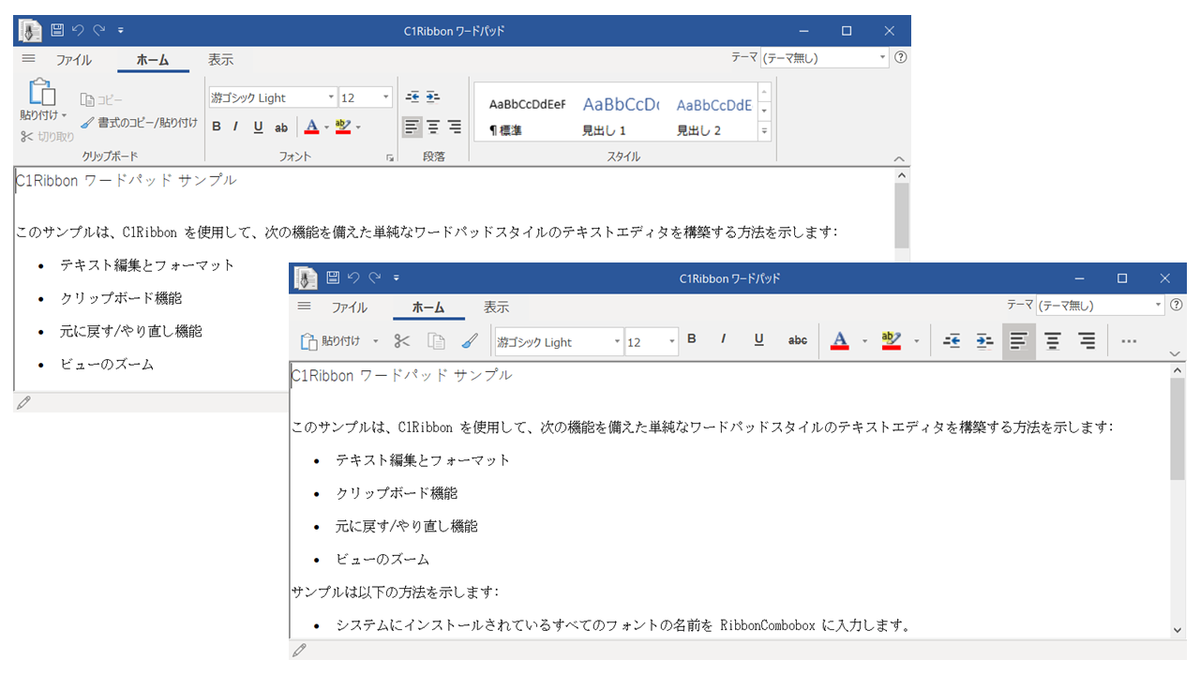Click the 切り取り cut button in the back window
Screen dimensions: 1200x675
point(47,136)
